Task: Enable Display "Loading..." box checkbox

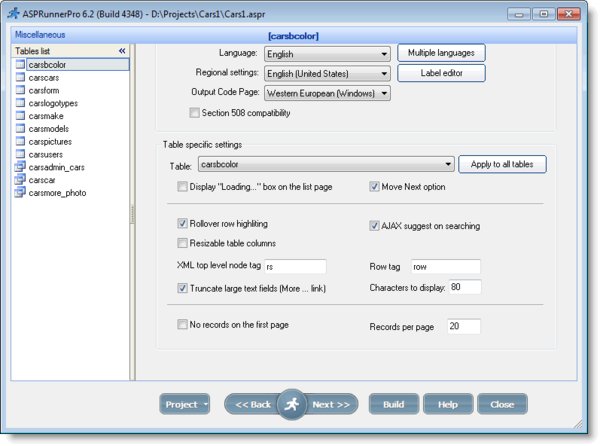Action: coord(183,187)
